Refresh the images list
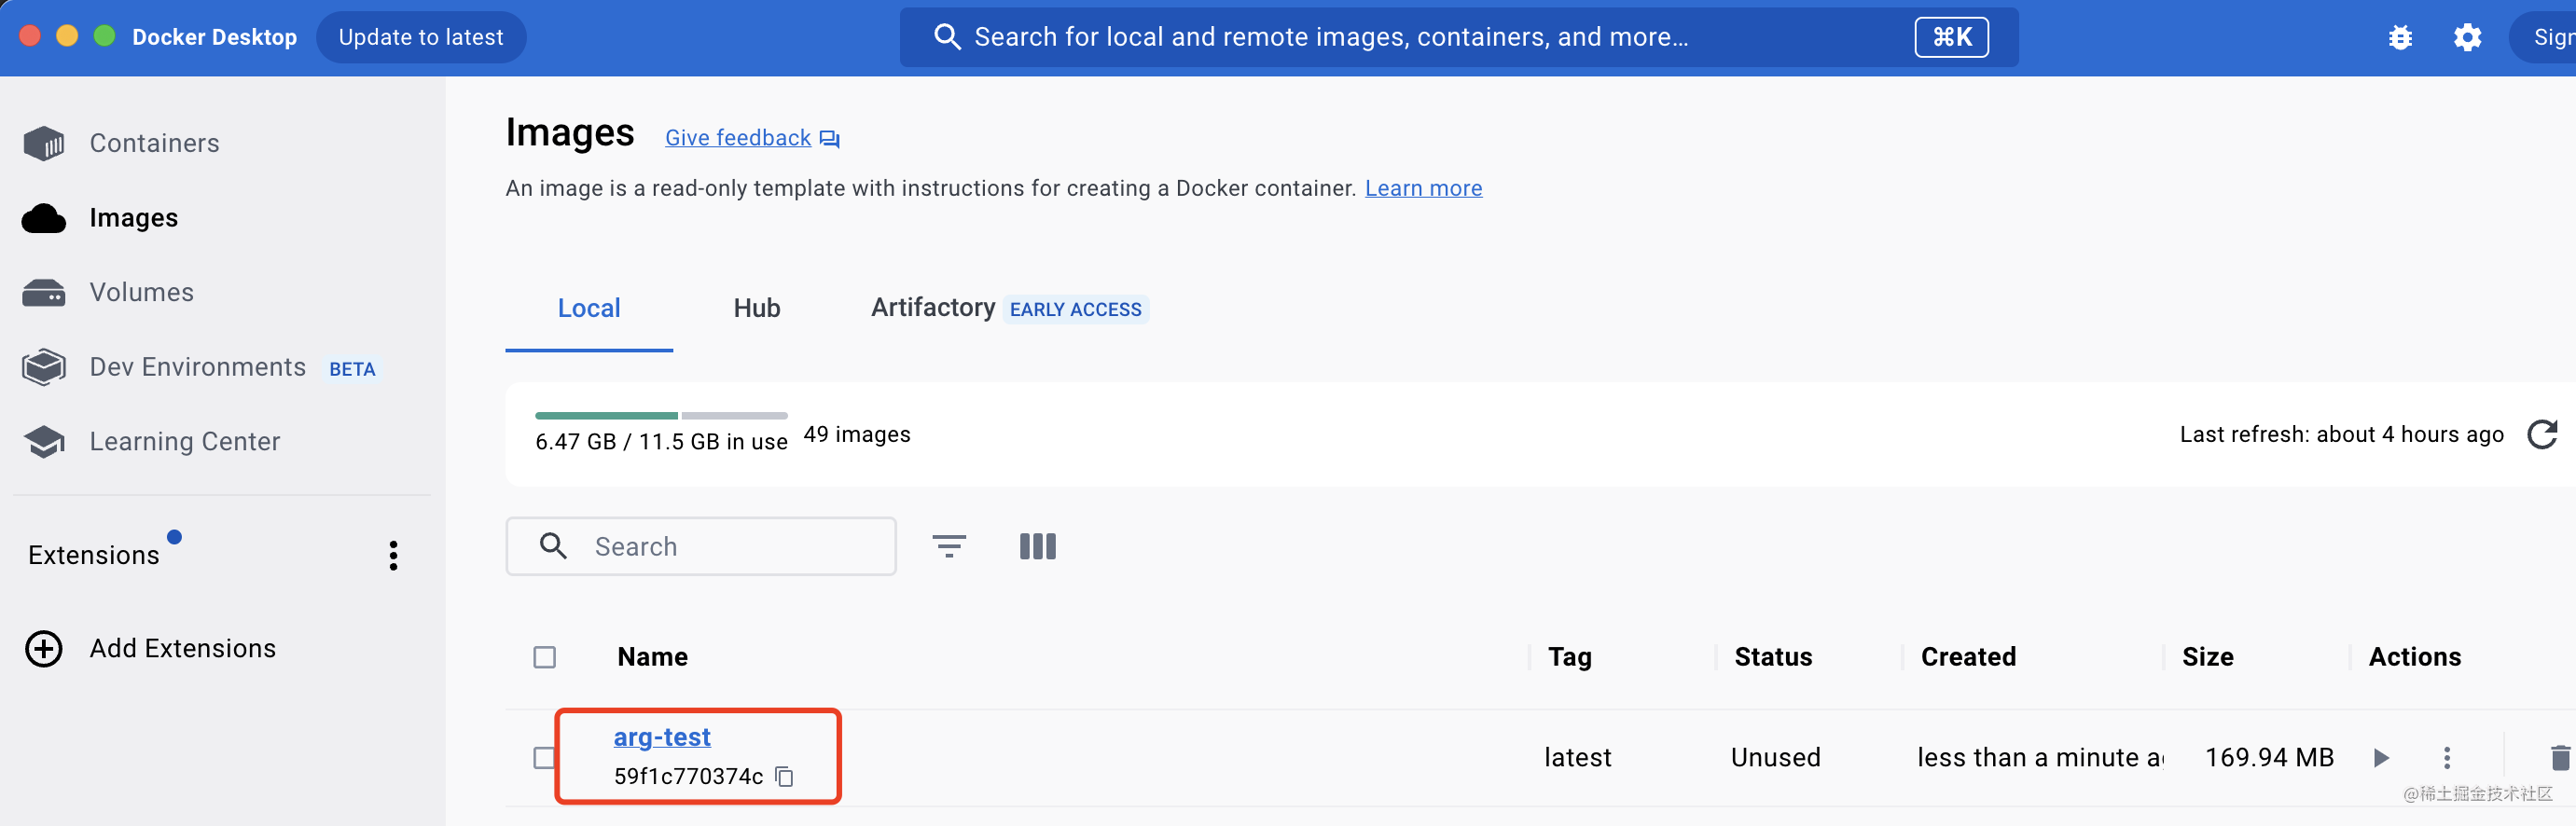 [x=2542, y=434]
